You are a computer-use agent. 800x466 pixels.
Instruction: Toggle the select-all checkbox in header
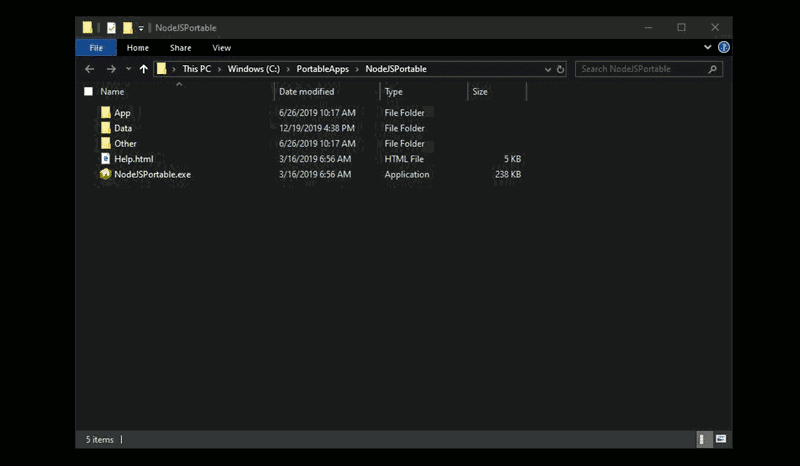coord(88,91)
